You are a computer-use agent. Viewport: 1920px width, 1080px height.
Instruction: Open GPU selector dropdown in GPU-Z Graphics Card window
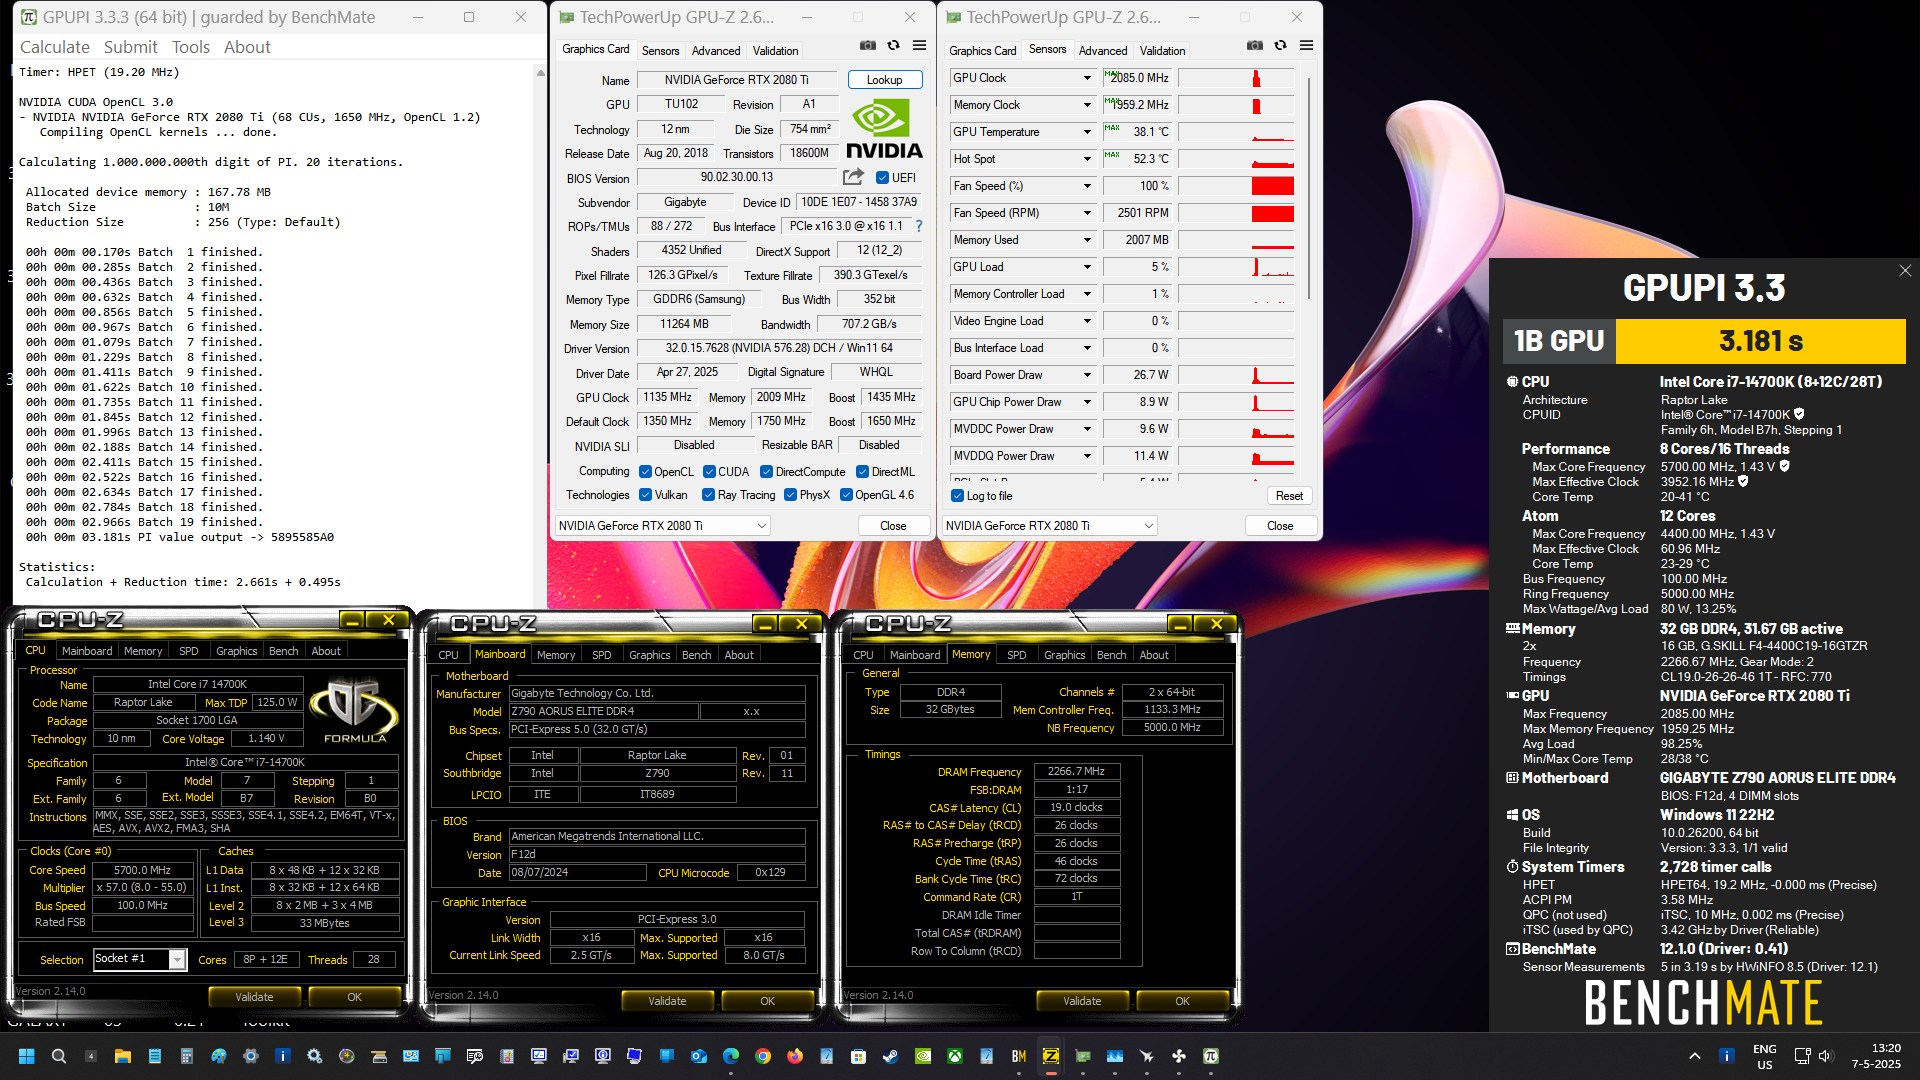662,526
